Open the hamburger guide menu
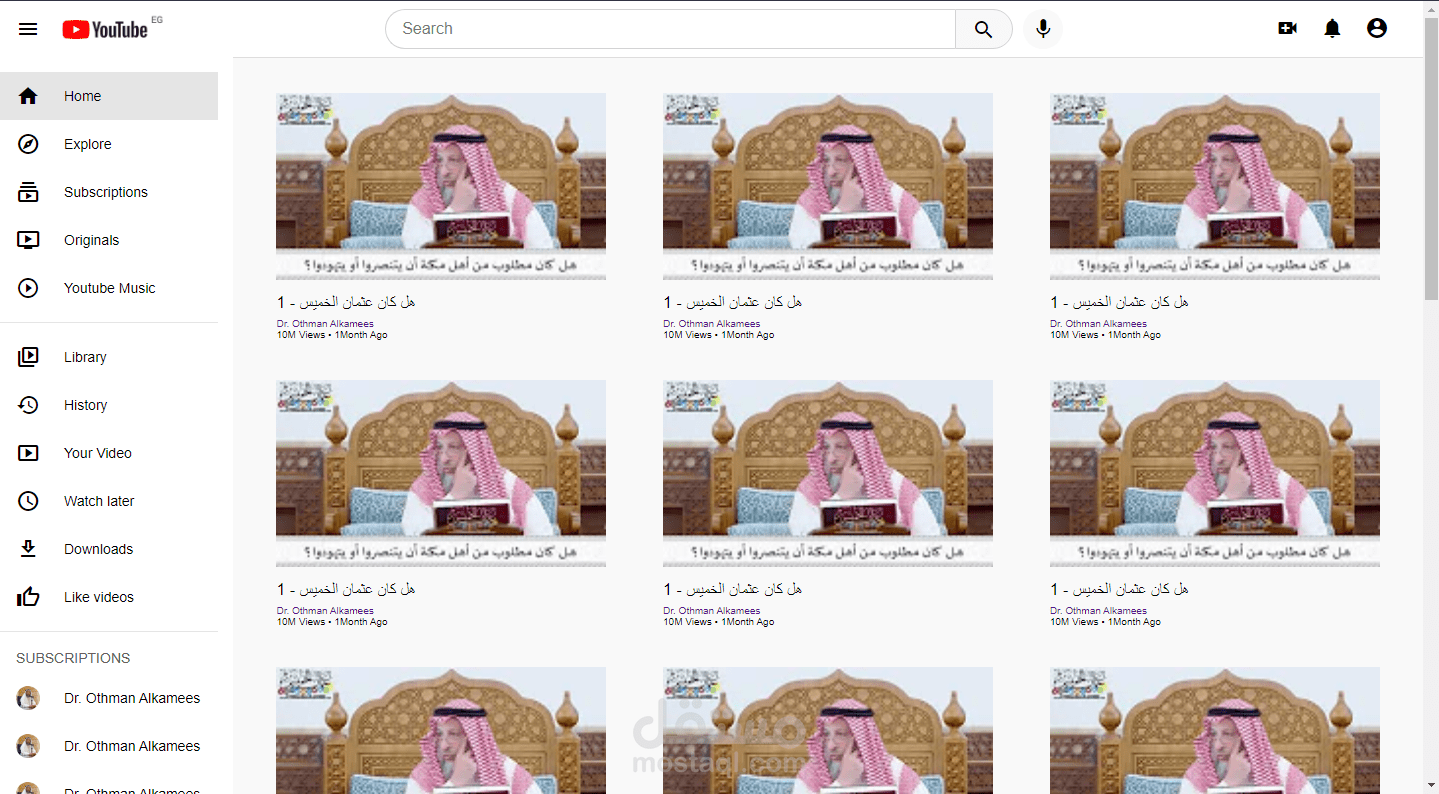 (x=28, y=29)
